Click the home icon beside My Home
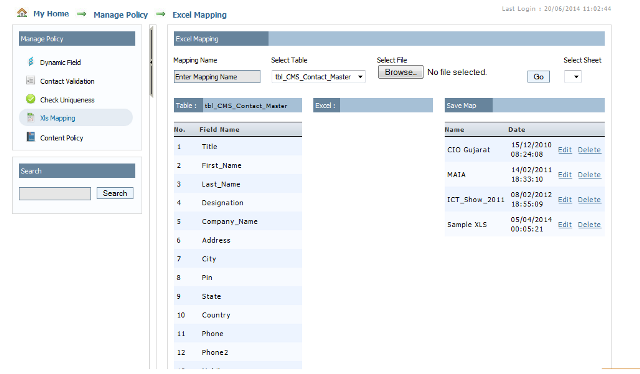Viewport: 640px width, 374px height. tap(22, 13)
